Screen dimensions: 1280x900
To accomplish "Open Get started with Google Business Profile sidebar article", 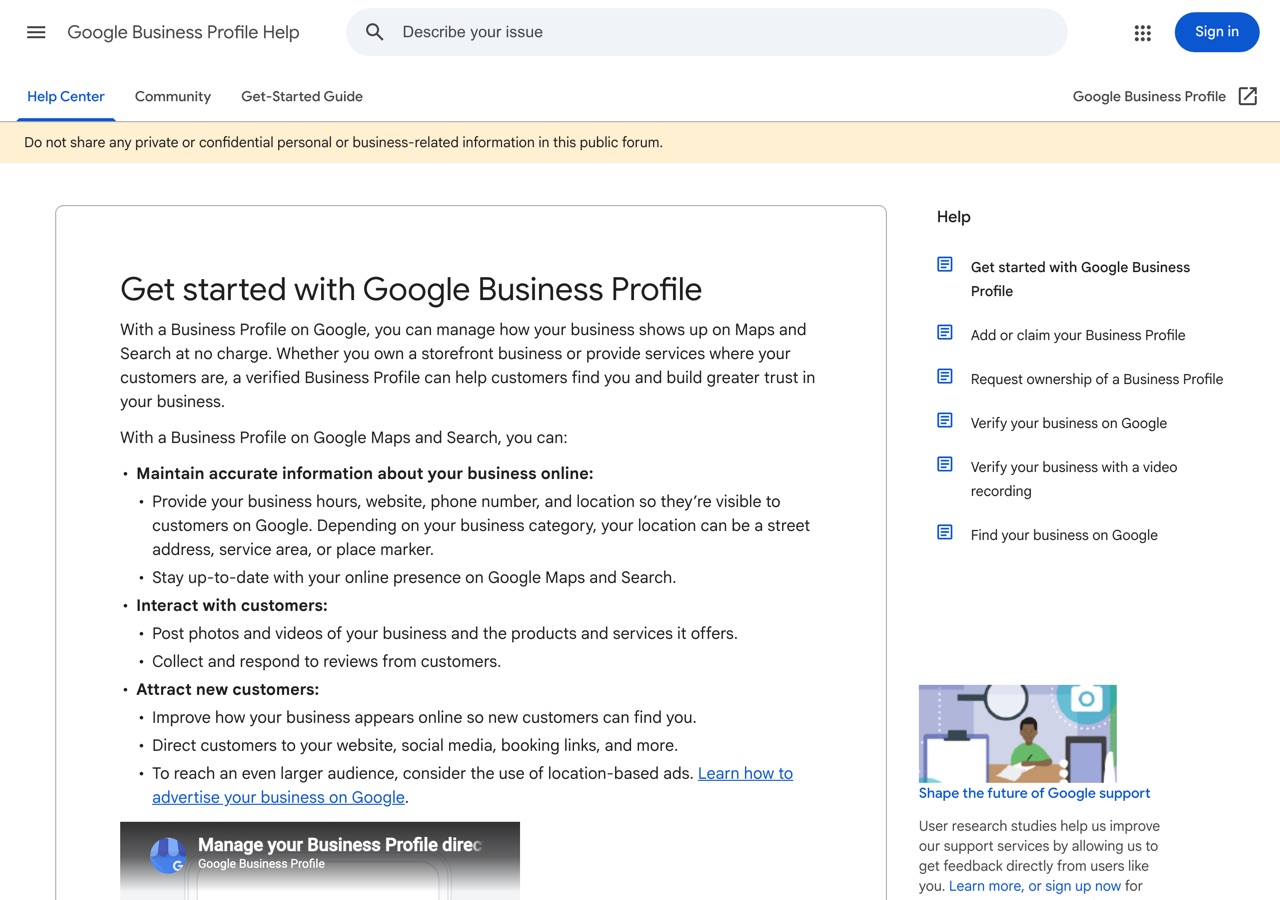I will tap(1080, 279).
